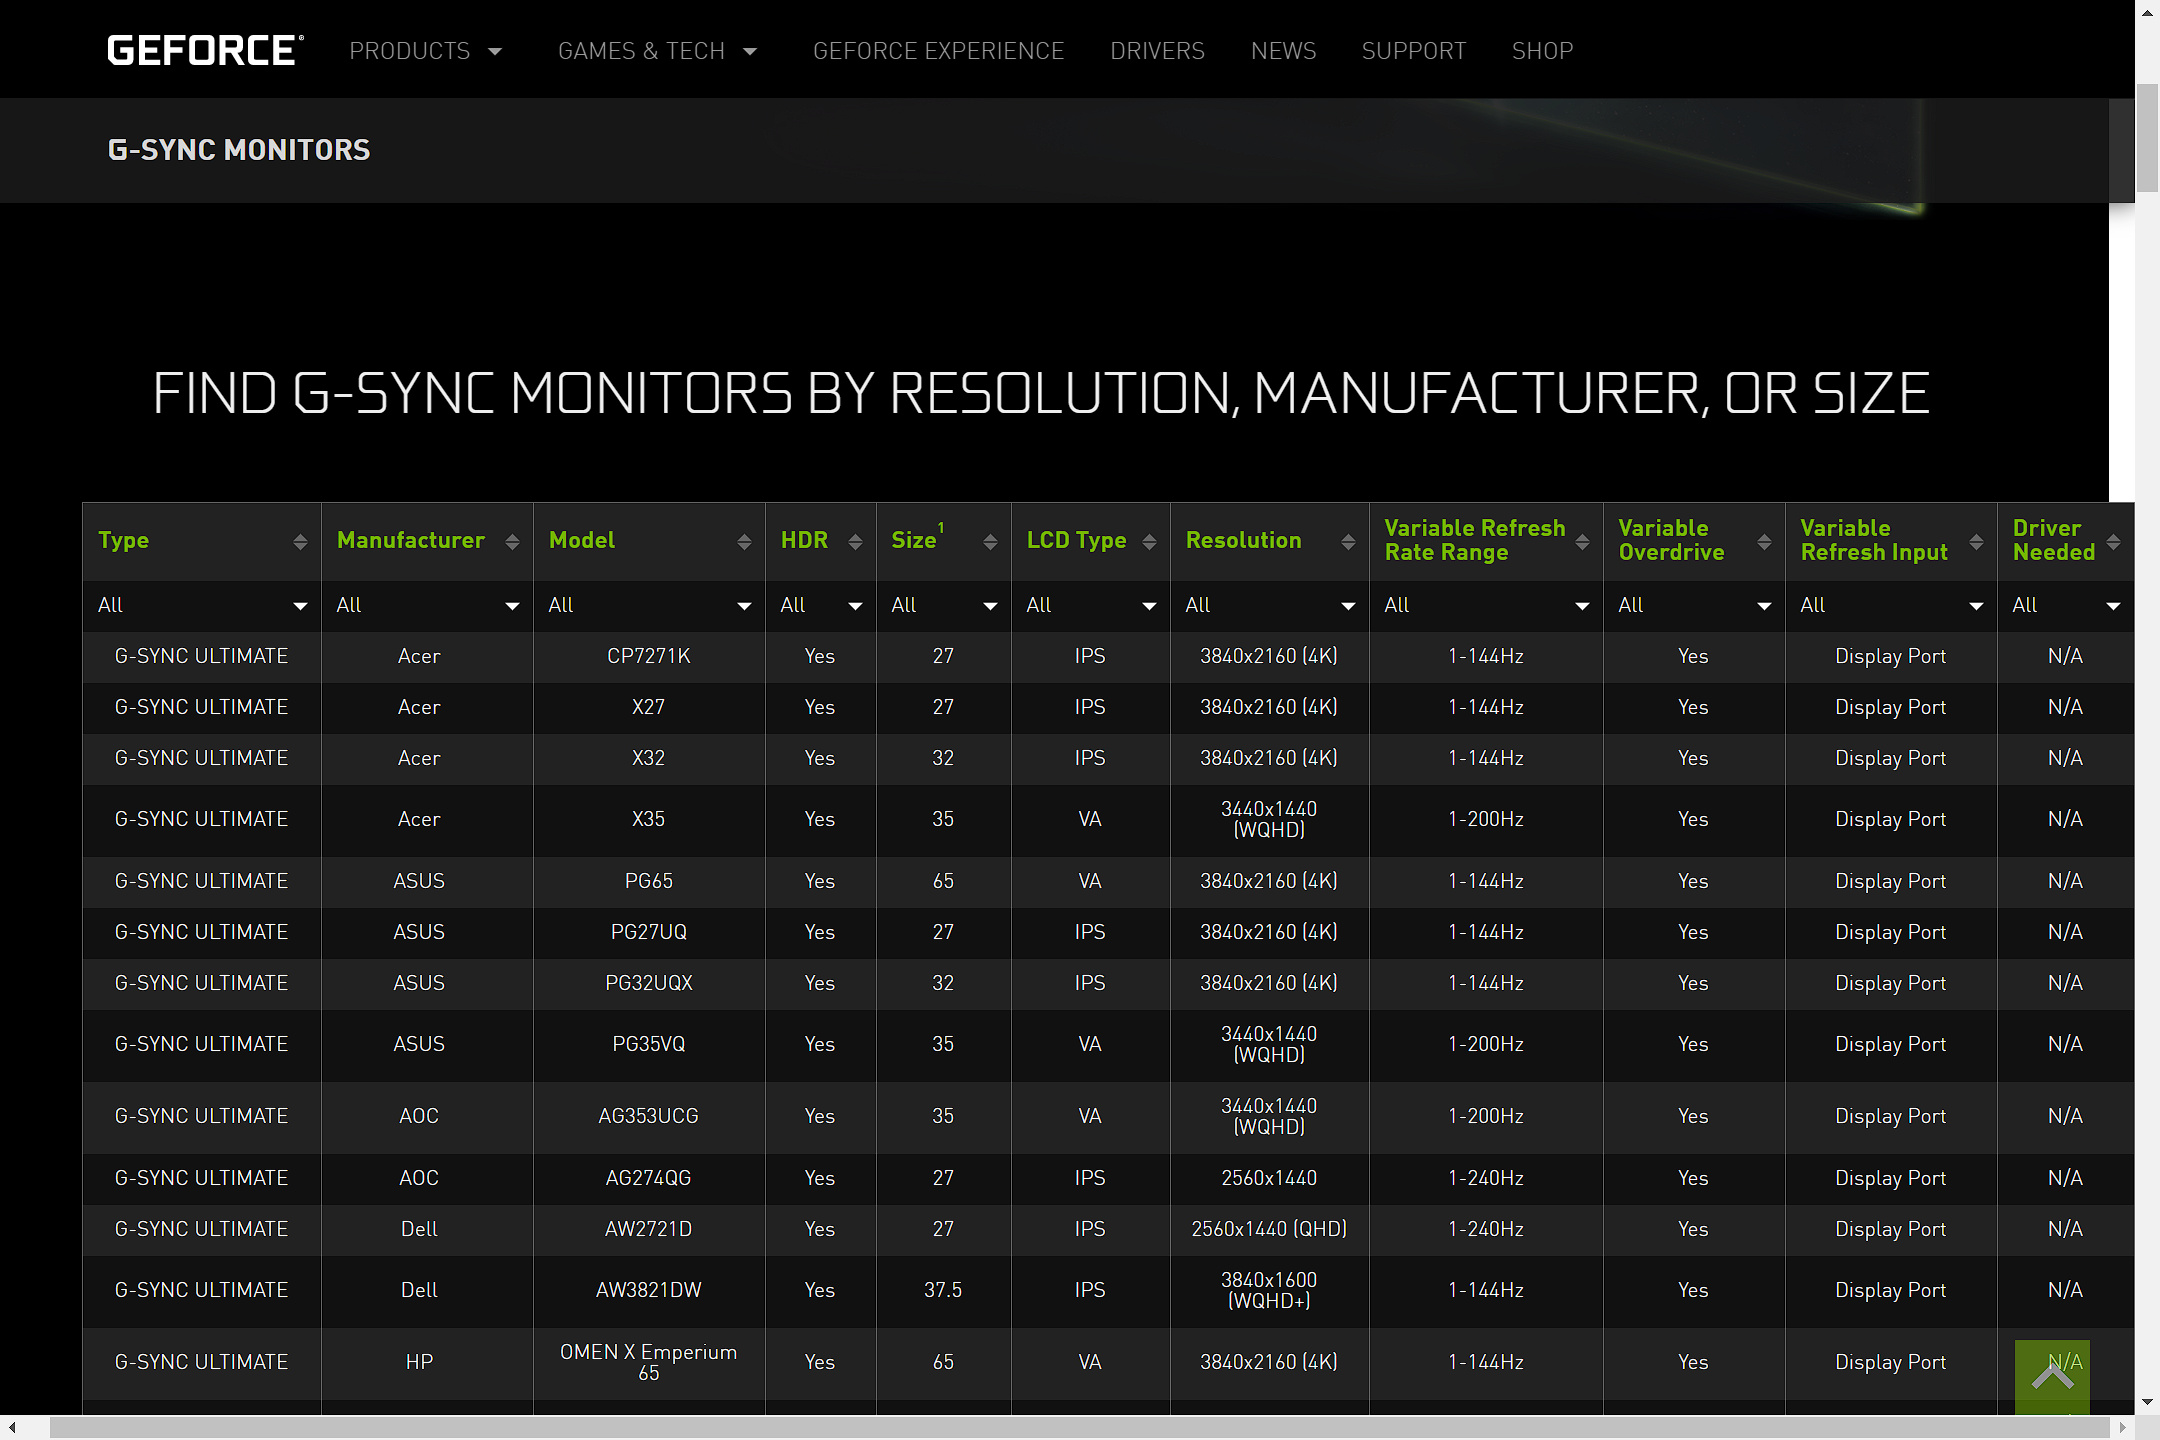Expand the Games & Tech menu

point(657,51)
